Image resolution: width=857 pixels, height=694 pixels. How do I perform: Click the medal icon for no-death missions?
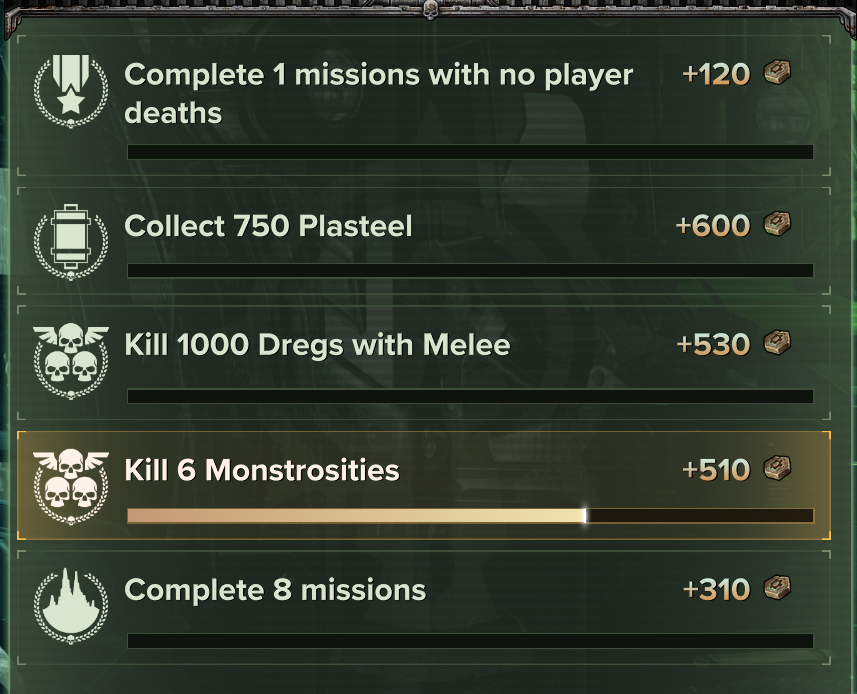coord(70,92)
